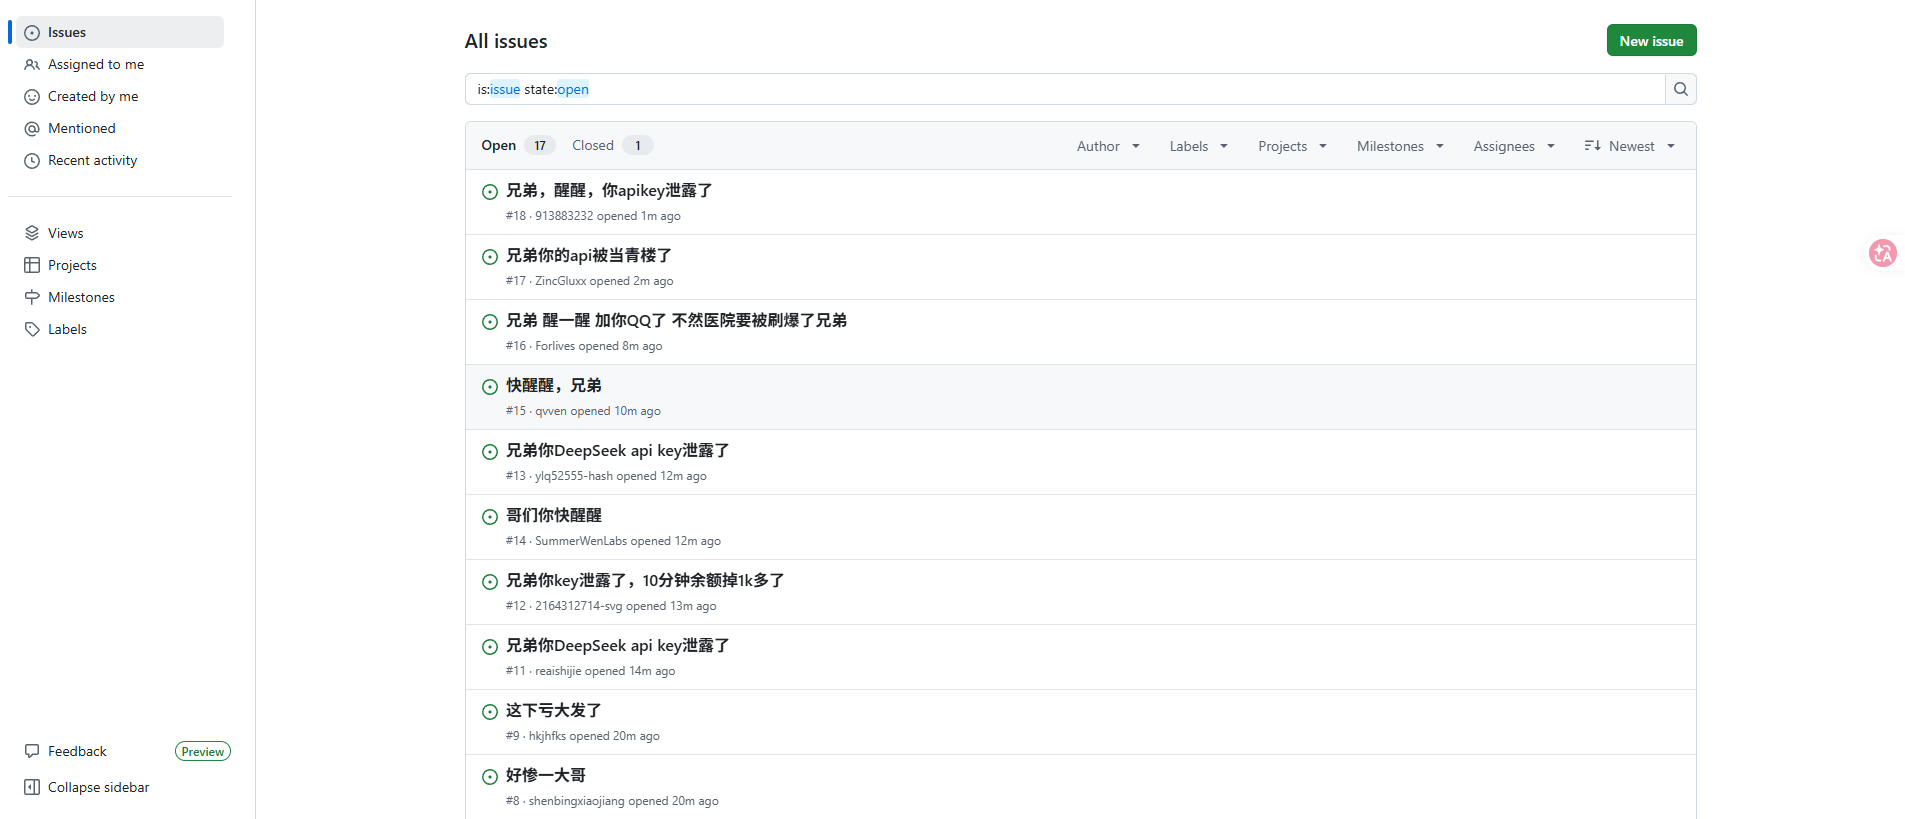Click author reaishijie on issue #11

click(558, 671)
